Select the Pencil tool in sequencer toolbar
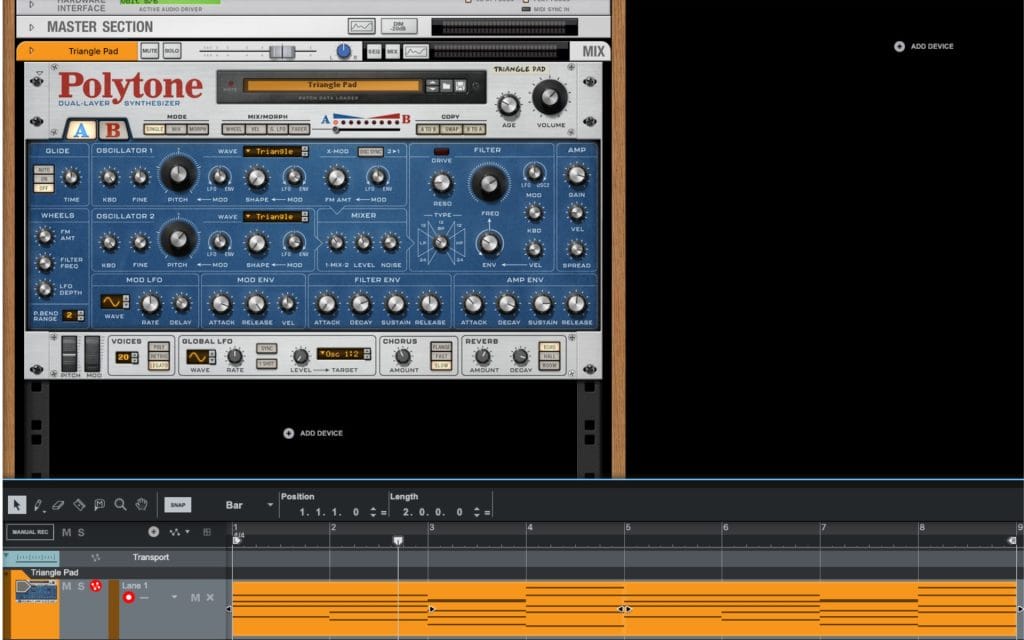The image size is (1024, 640). pyautogui.click(x=38, y=505)
